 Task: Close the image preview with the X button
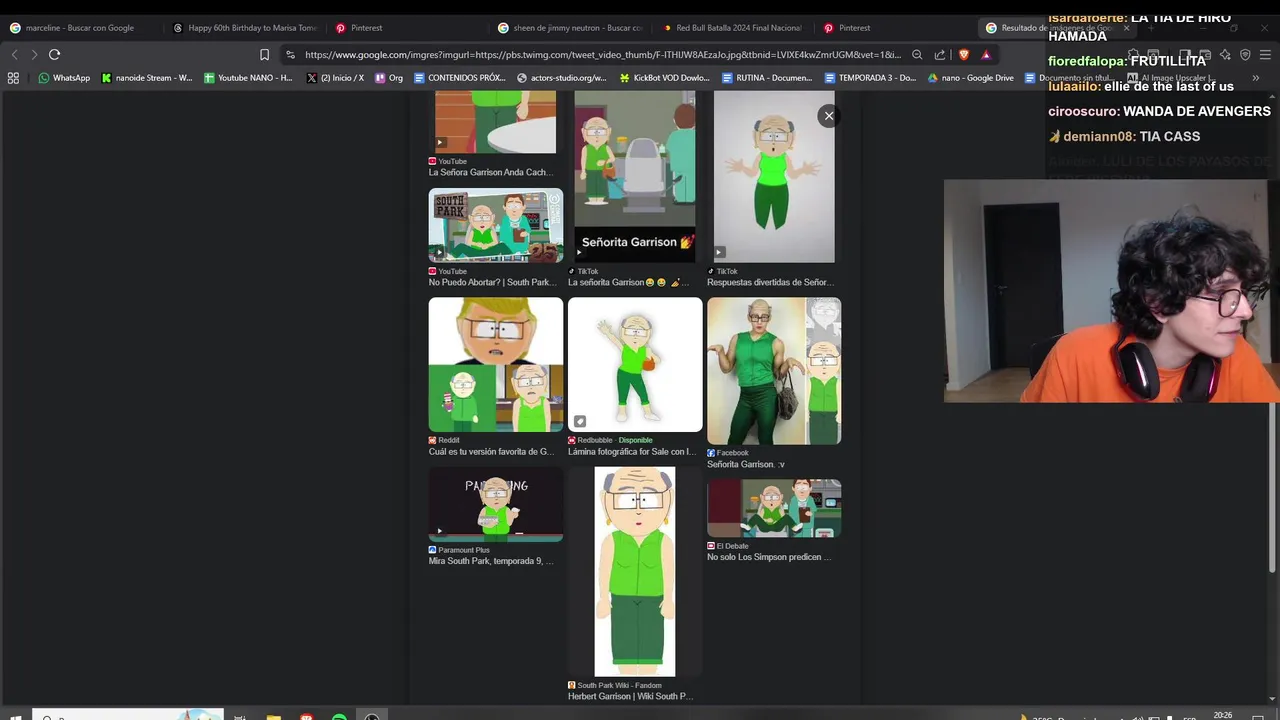tap(829, 116)
